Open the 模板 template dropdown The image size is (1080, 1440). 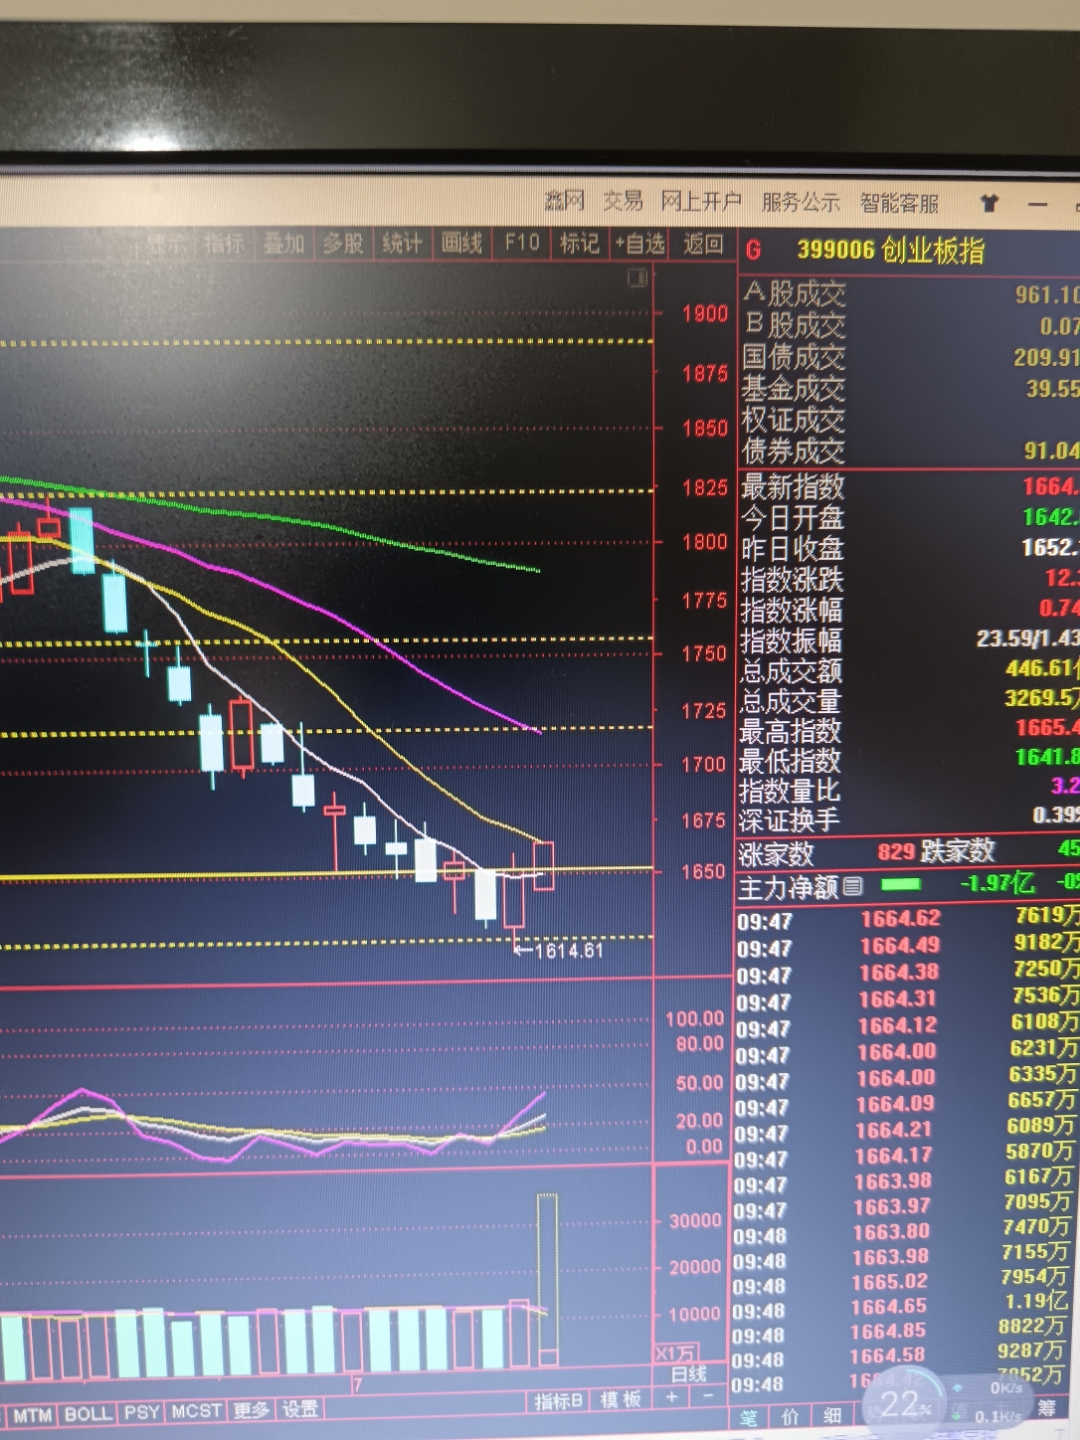pyautogui.click(x=620, y=1400)
